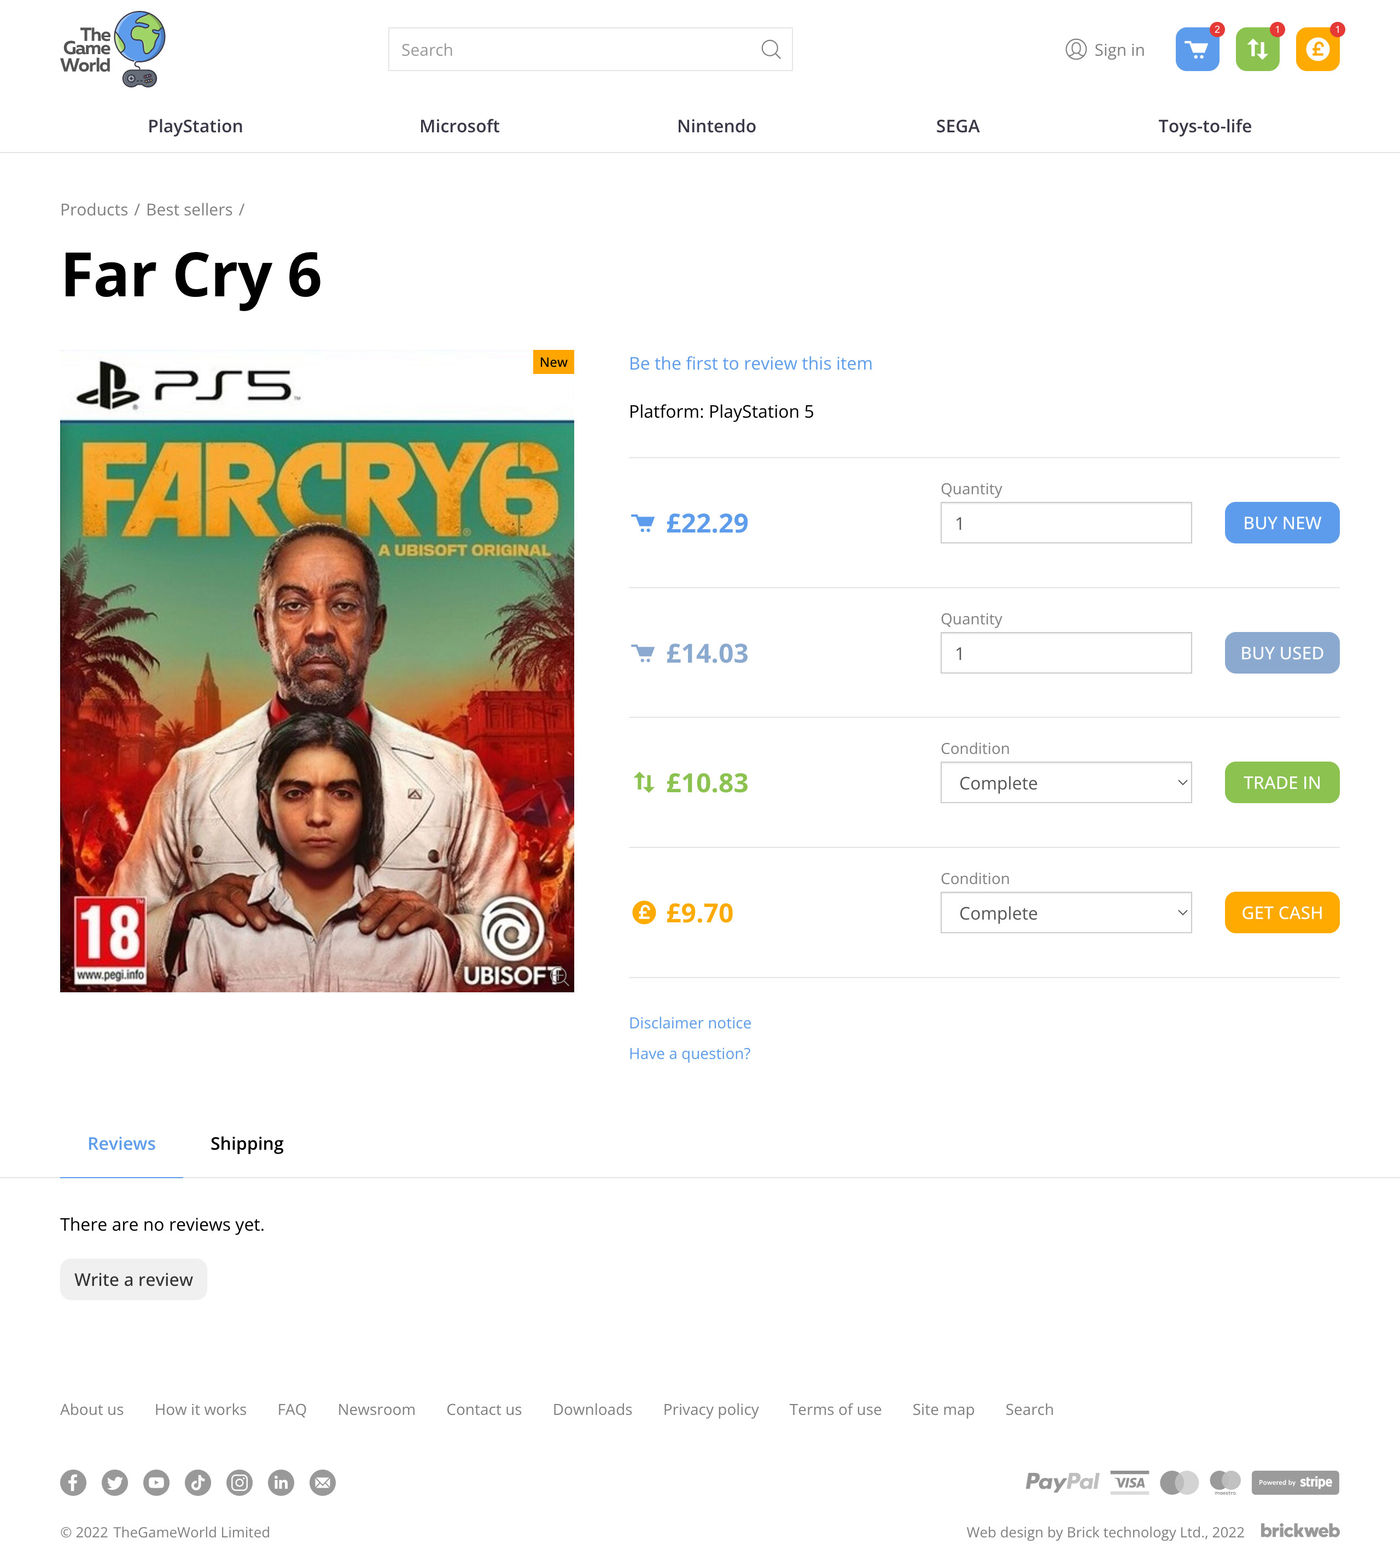Viewport: 1400px width, 1568px height.
Task: Switch to the Shipping tab
Action: point(247,1144)
